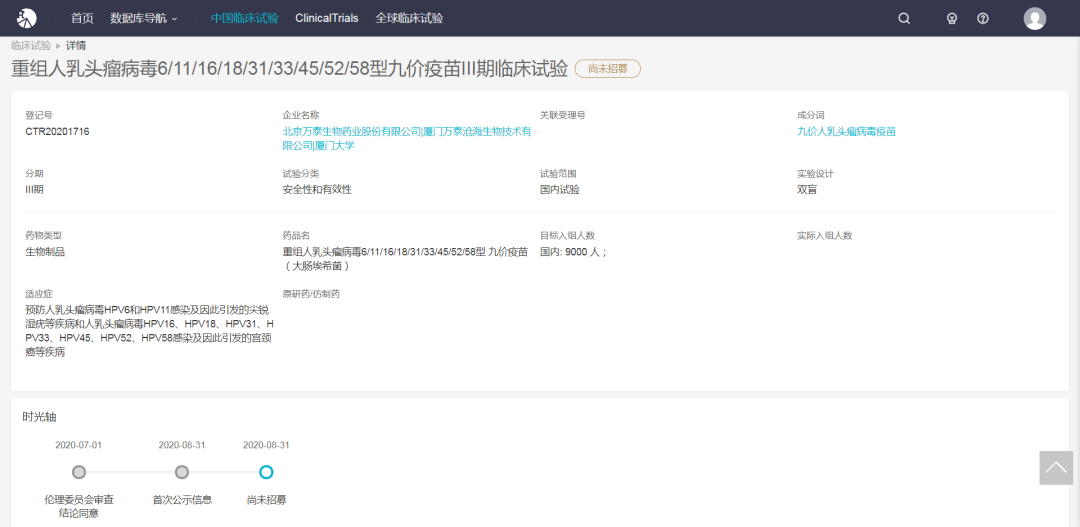Click the registration number CTR20201716
Viewport: 1080px width, 527px height.
(57, 131)
